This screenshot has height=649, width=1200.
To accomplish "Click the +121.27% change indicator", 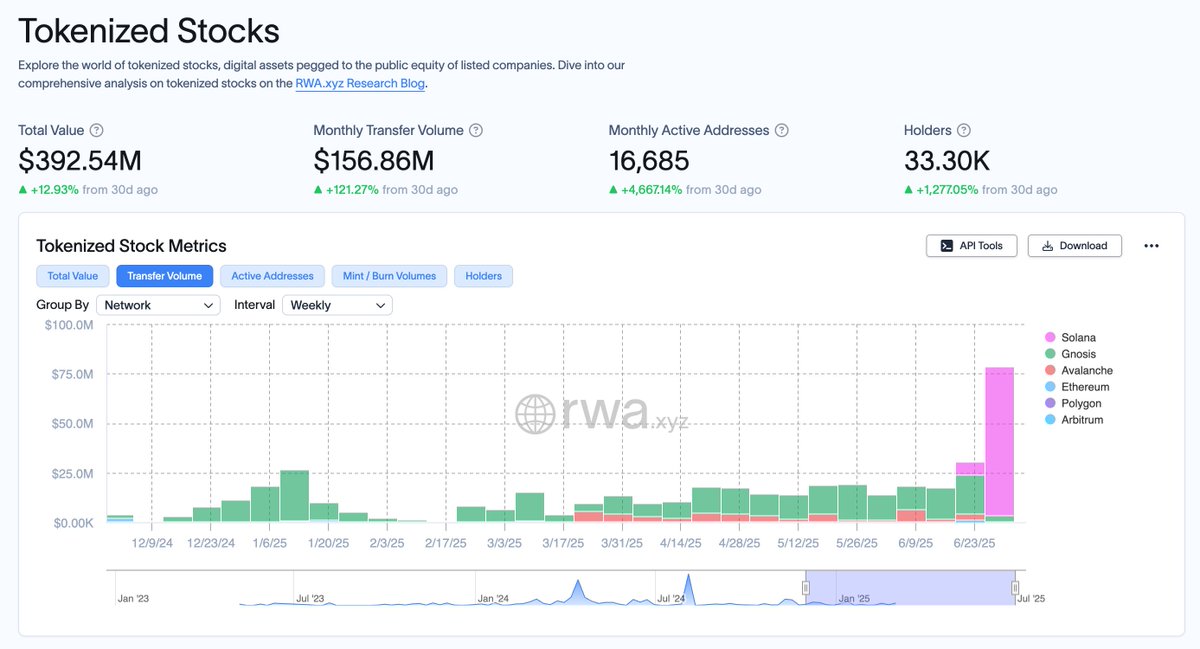I will pos(352,190).
